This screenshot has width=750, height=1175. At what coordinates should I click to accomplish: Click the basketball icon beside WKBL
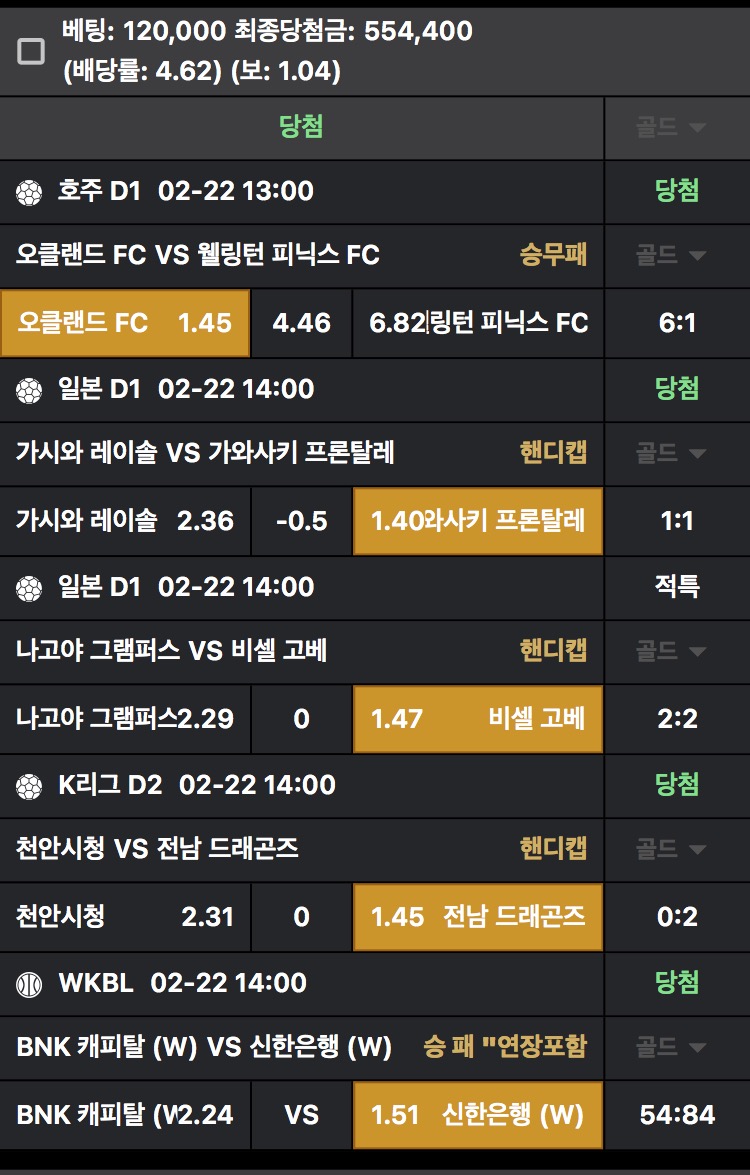click(x=29, y=984)
